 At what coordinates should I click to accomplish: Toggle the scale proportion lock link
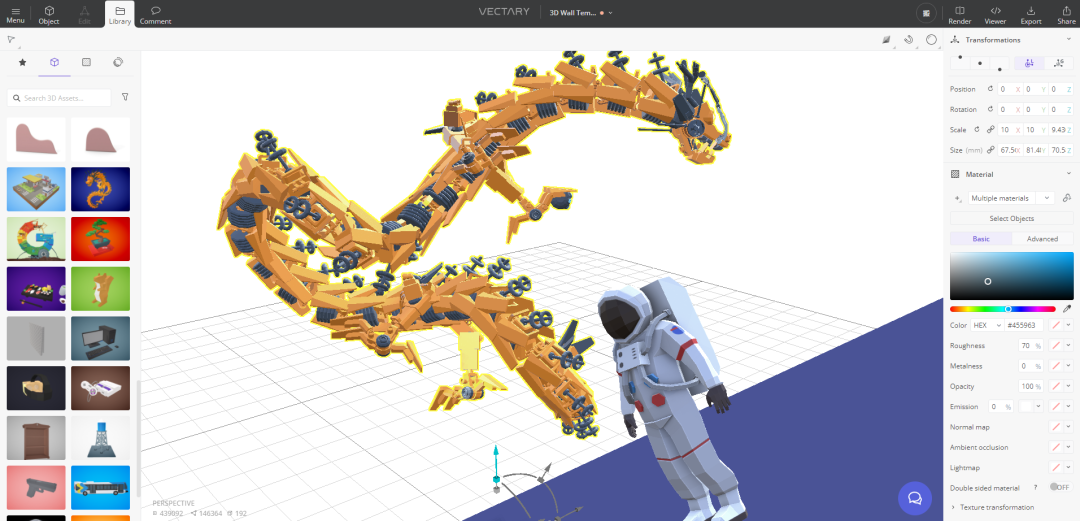(x=990, y=129)
